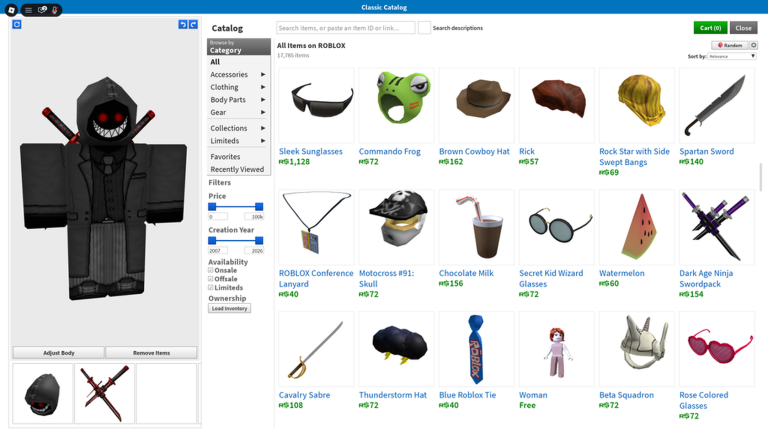Click the Remove Items button
Screen dimensions: 768x432
(x=151, y=353)
